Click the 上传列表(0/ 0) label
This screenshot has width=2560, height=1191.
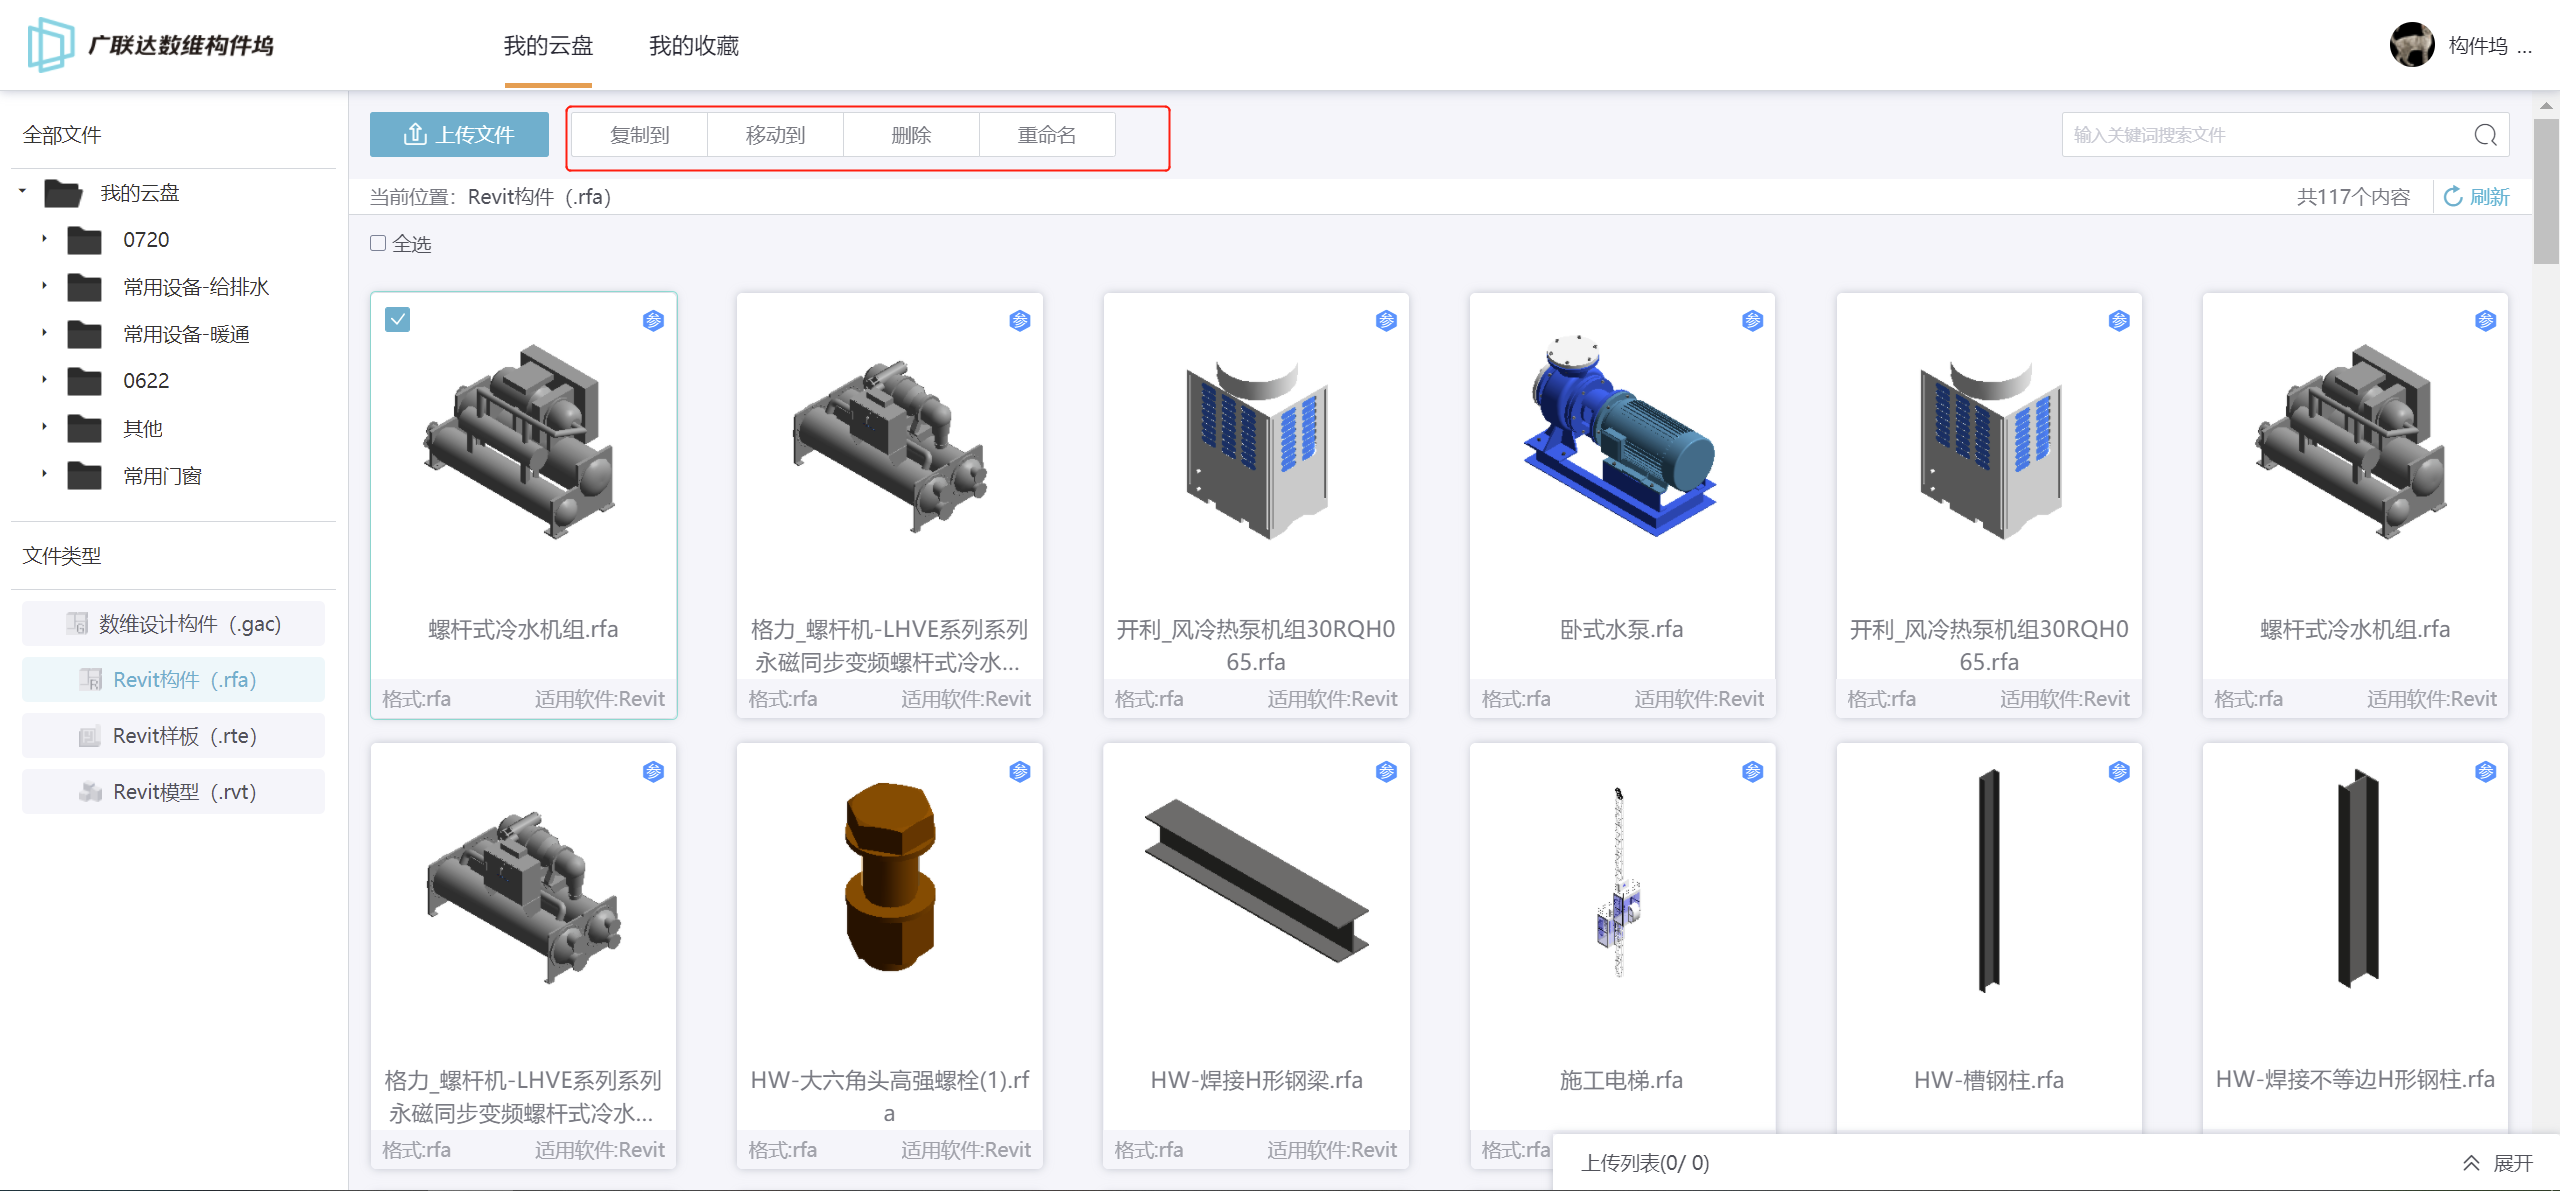1645,1163
